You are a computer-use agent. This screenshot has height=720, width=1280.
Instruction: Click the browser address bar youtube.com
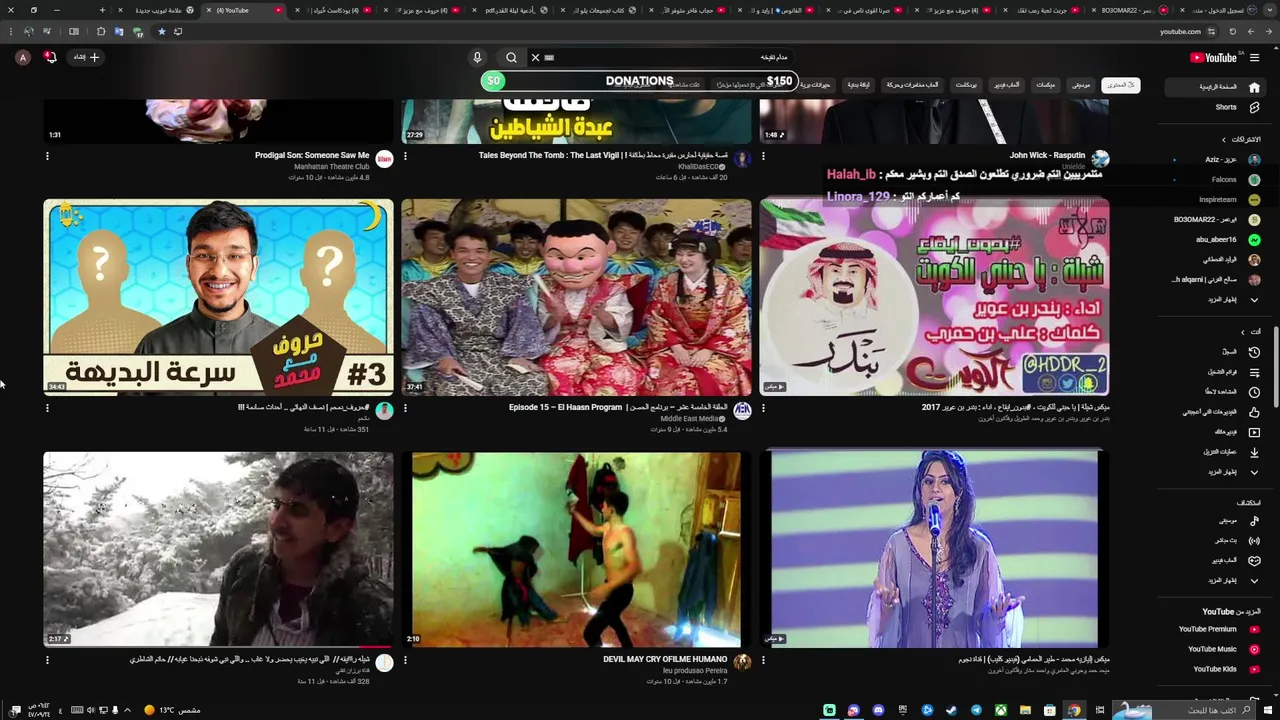click(1179, 31)
